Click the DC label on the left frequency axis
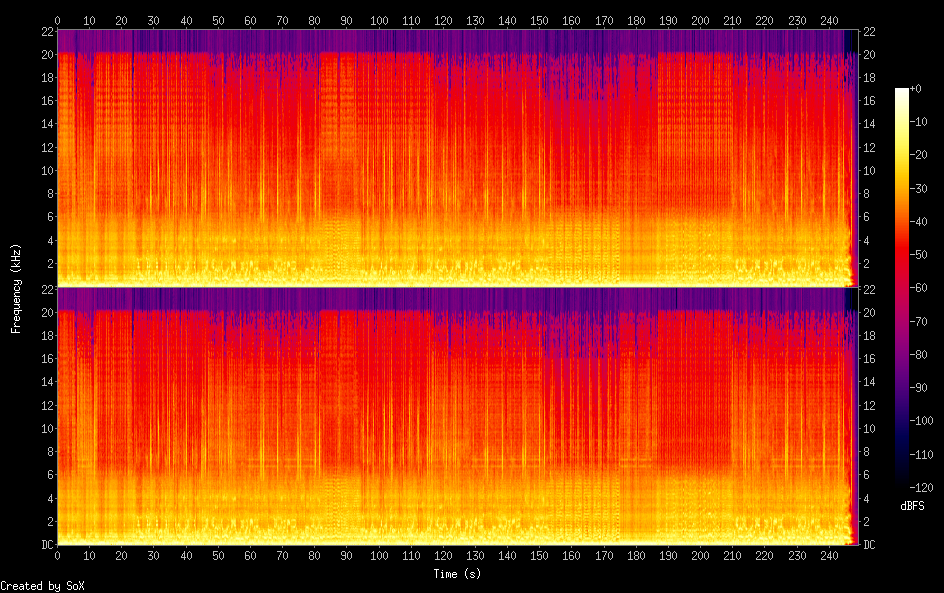The image size is (944, 593). (44, 545)
